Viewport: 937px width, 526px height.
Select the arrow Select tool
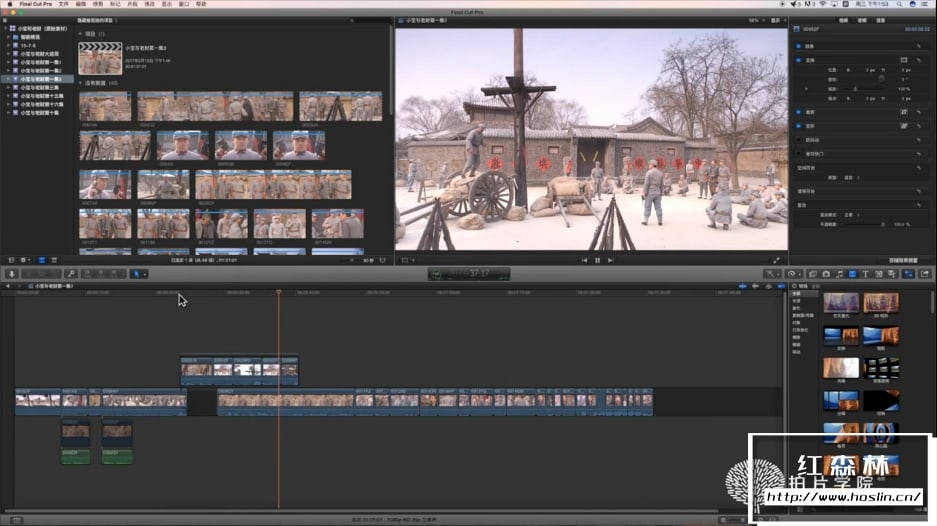(136, 274)
